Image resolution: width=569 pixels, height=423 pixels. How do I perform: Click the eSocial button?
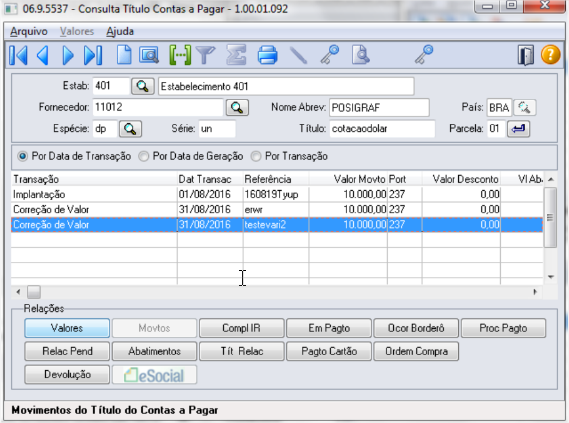click(x=155, y=375)
